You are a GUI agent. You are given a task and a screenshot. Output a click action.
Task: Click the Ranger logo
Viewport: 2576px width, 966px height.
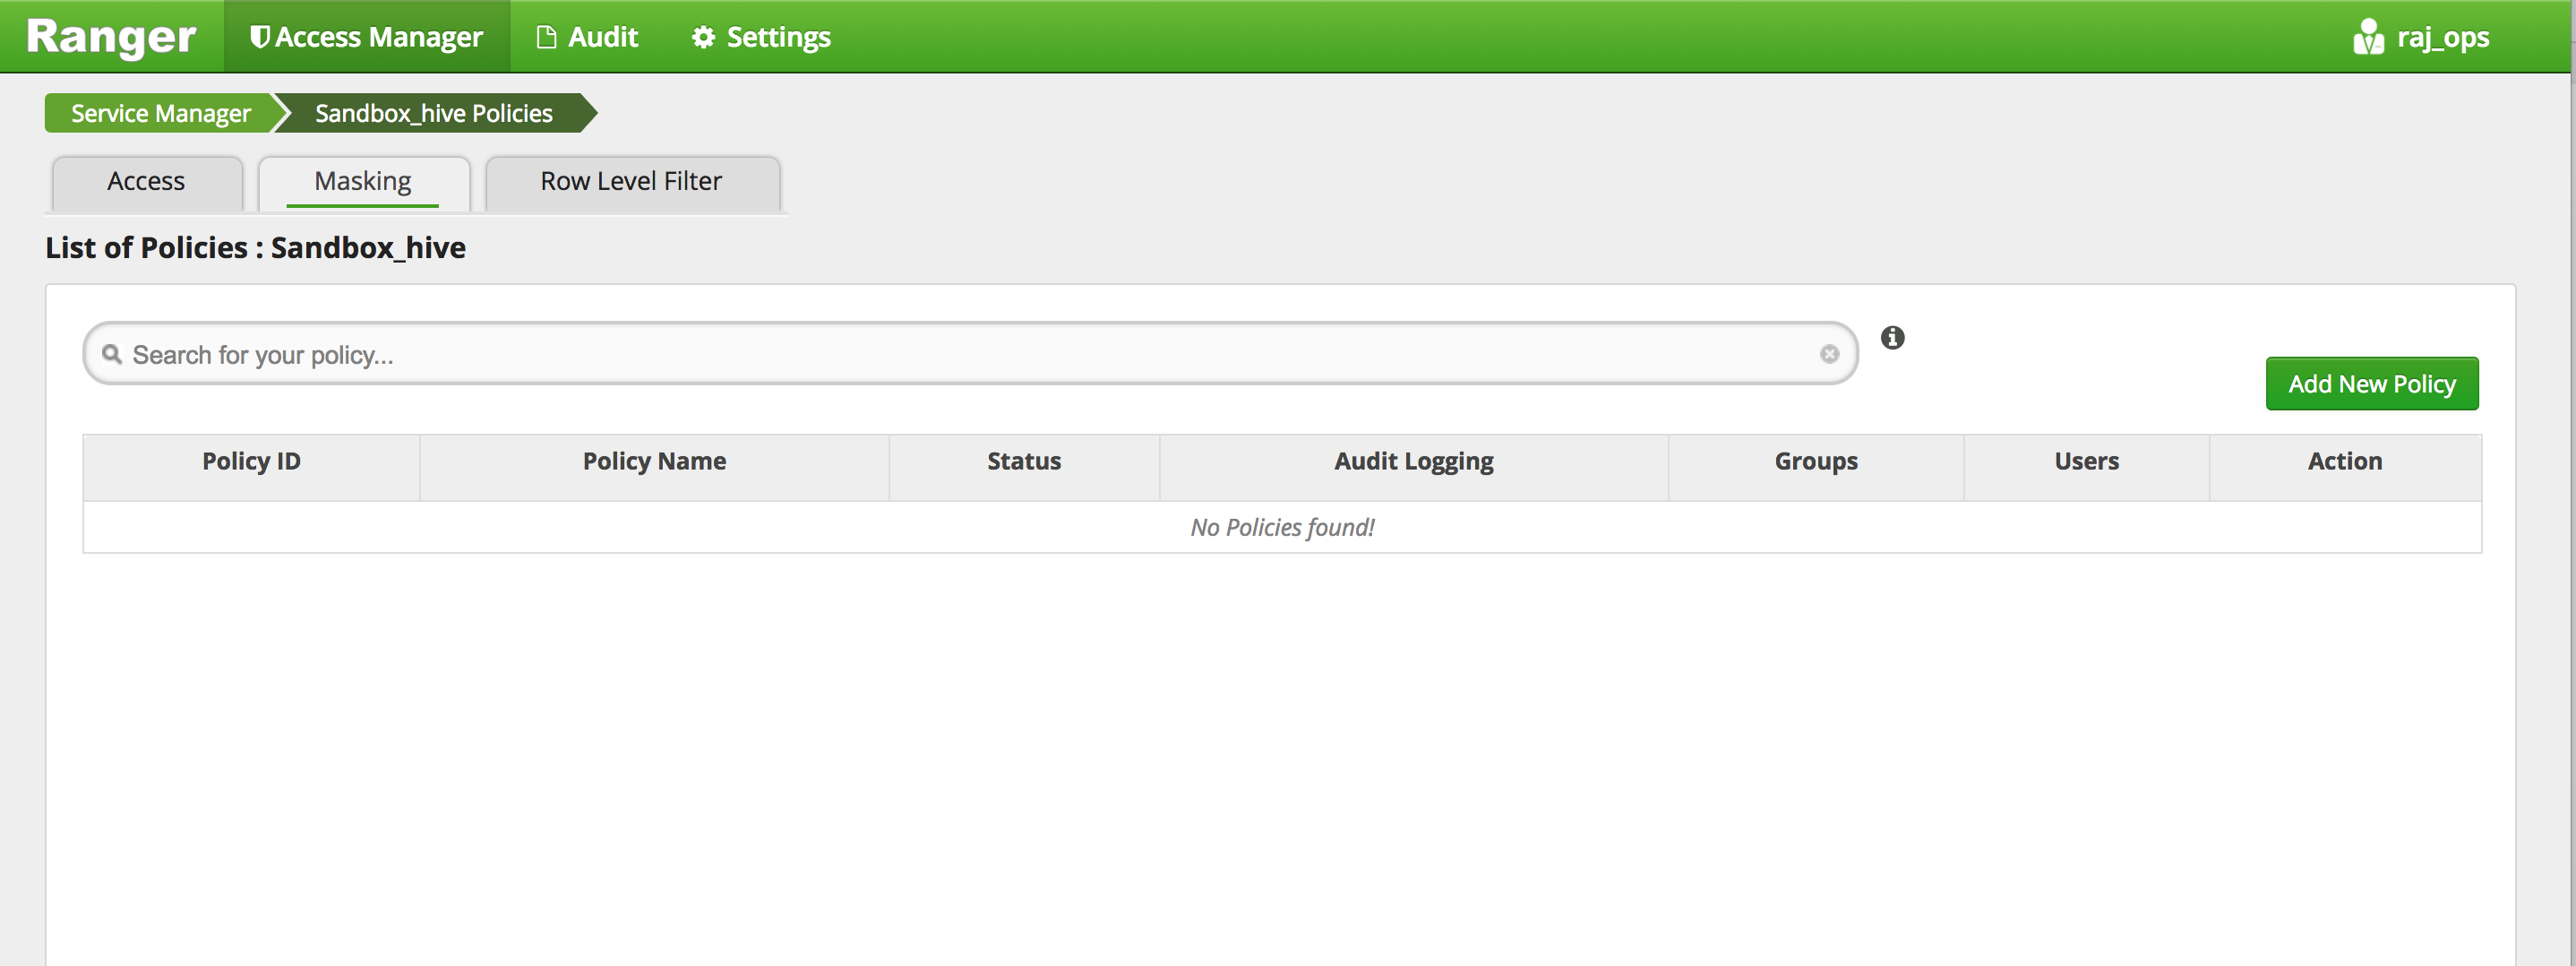click(x=111, y=37)
